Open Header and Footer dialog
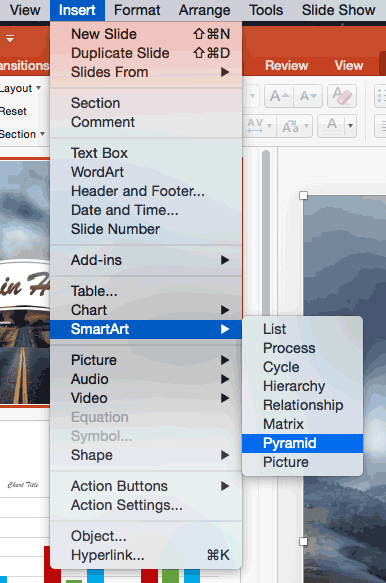386x583 pixels. tap(146, 191)
